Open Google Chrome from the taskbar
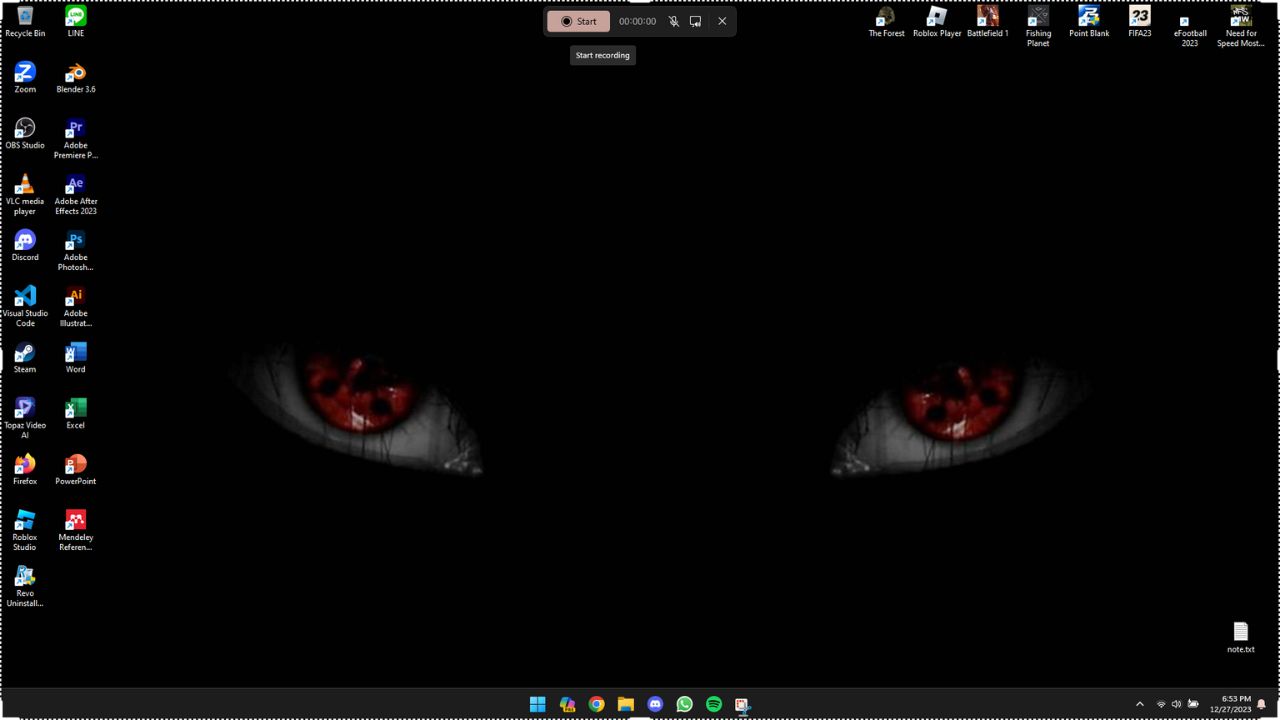This screenshot has height=720, width=1280. [x=596, y=704]
